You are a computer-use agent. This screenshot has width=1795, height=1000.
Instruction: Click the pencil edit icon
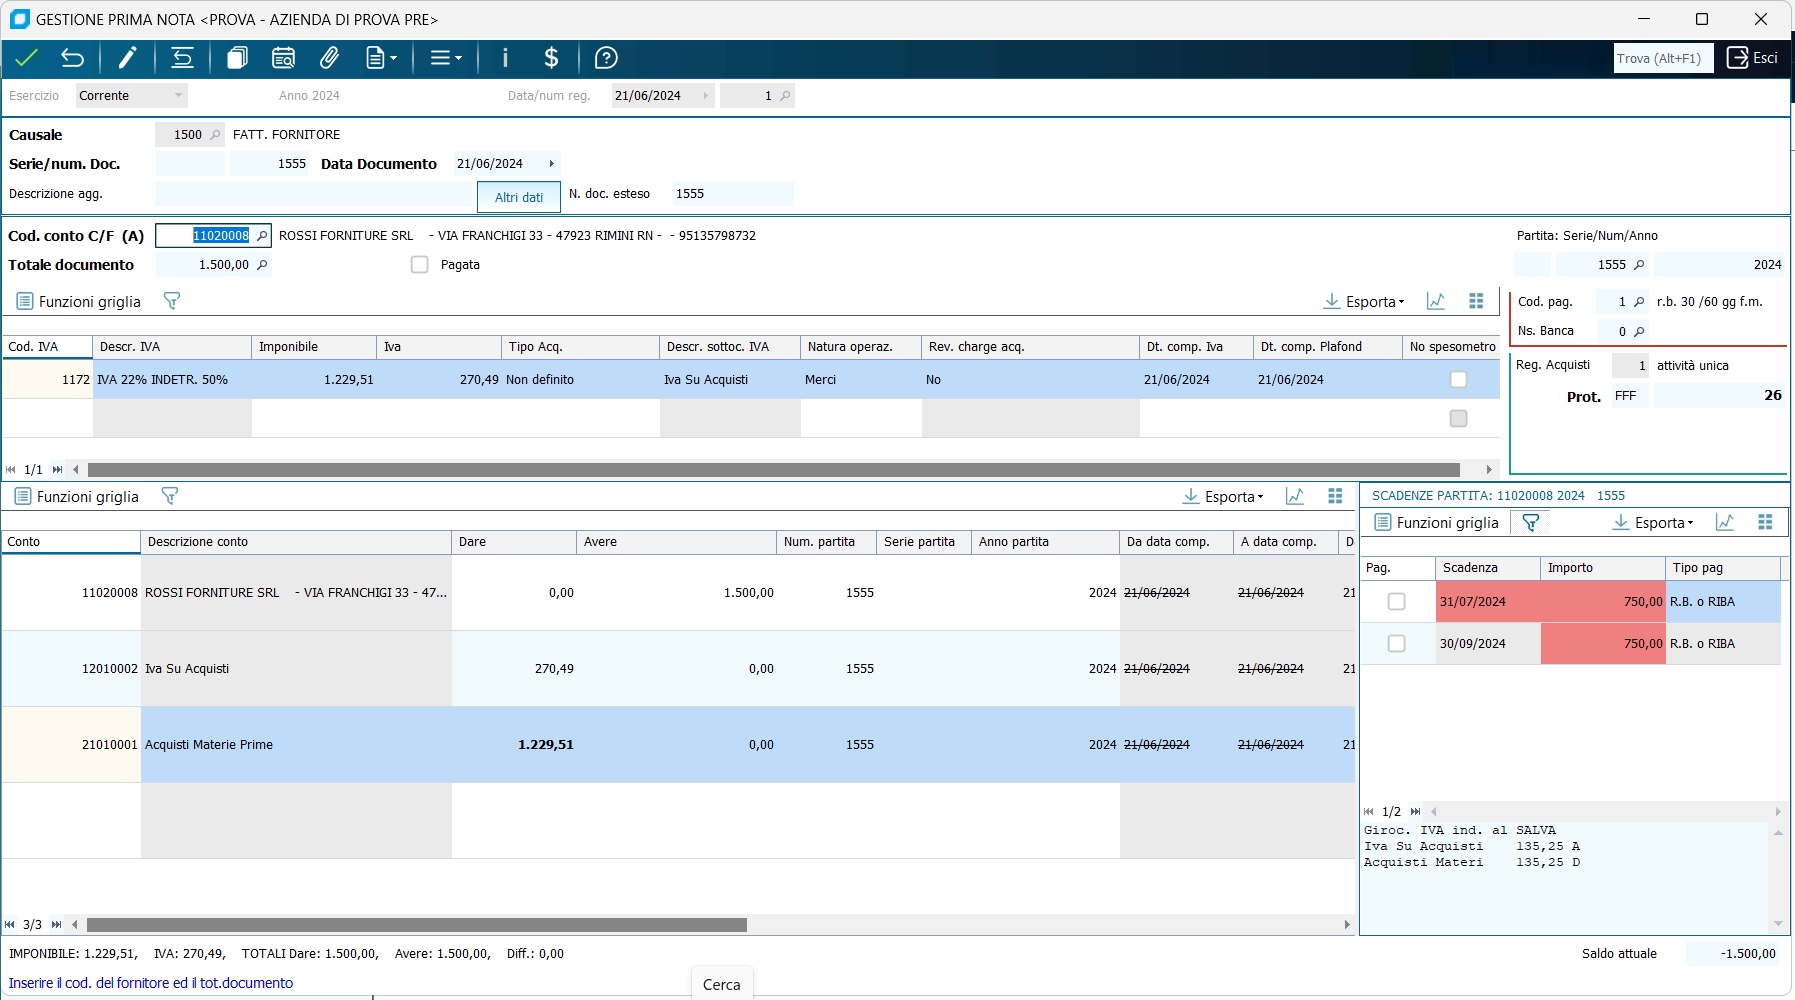[127, 58]
